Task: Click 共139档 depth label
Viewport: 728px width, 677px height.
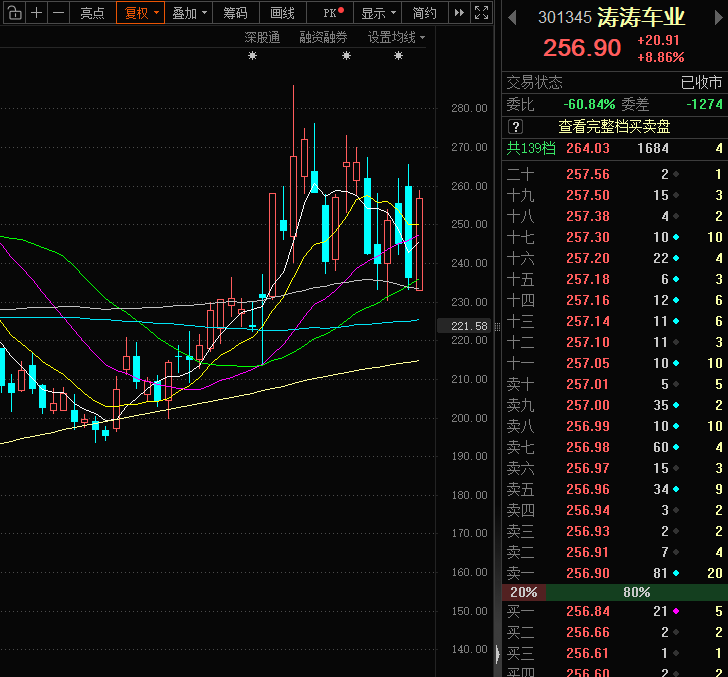Action: (x=531, y=148)
